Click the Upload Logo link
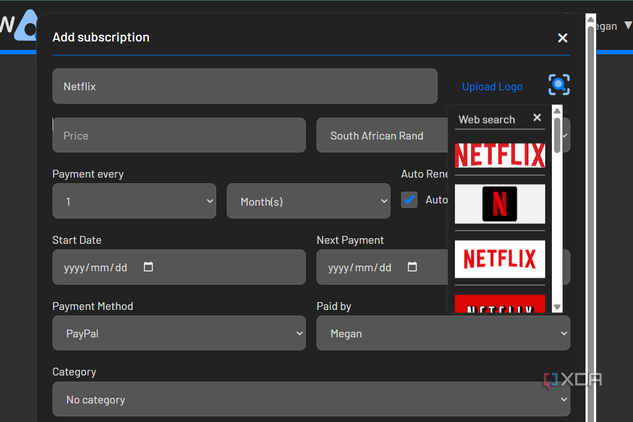 (x=492, y=86)
